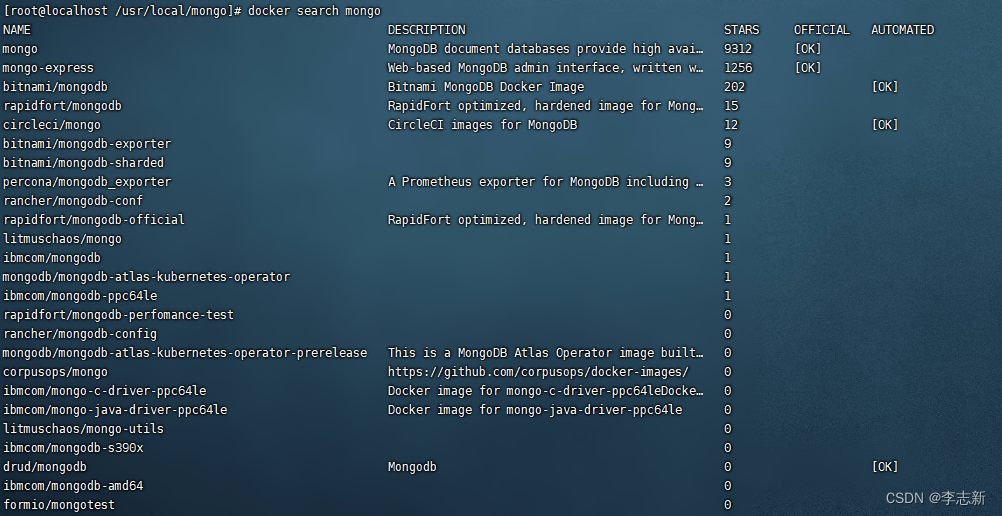This screenshot has height=516, width=1002.
Task: Click 'mongodb-atlas-kubernetes-operator-prerelease' name
Action: click(212, 353)
